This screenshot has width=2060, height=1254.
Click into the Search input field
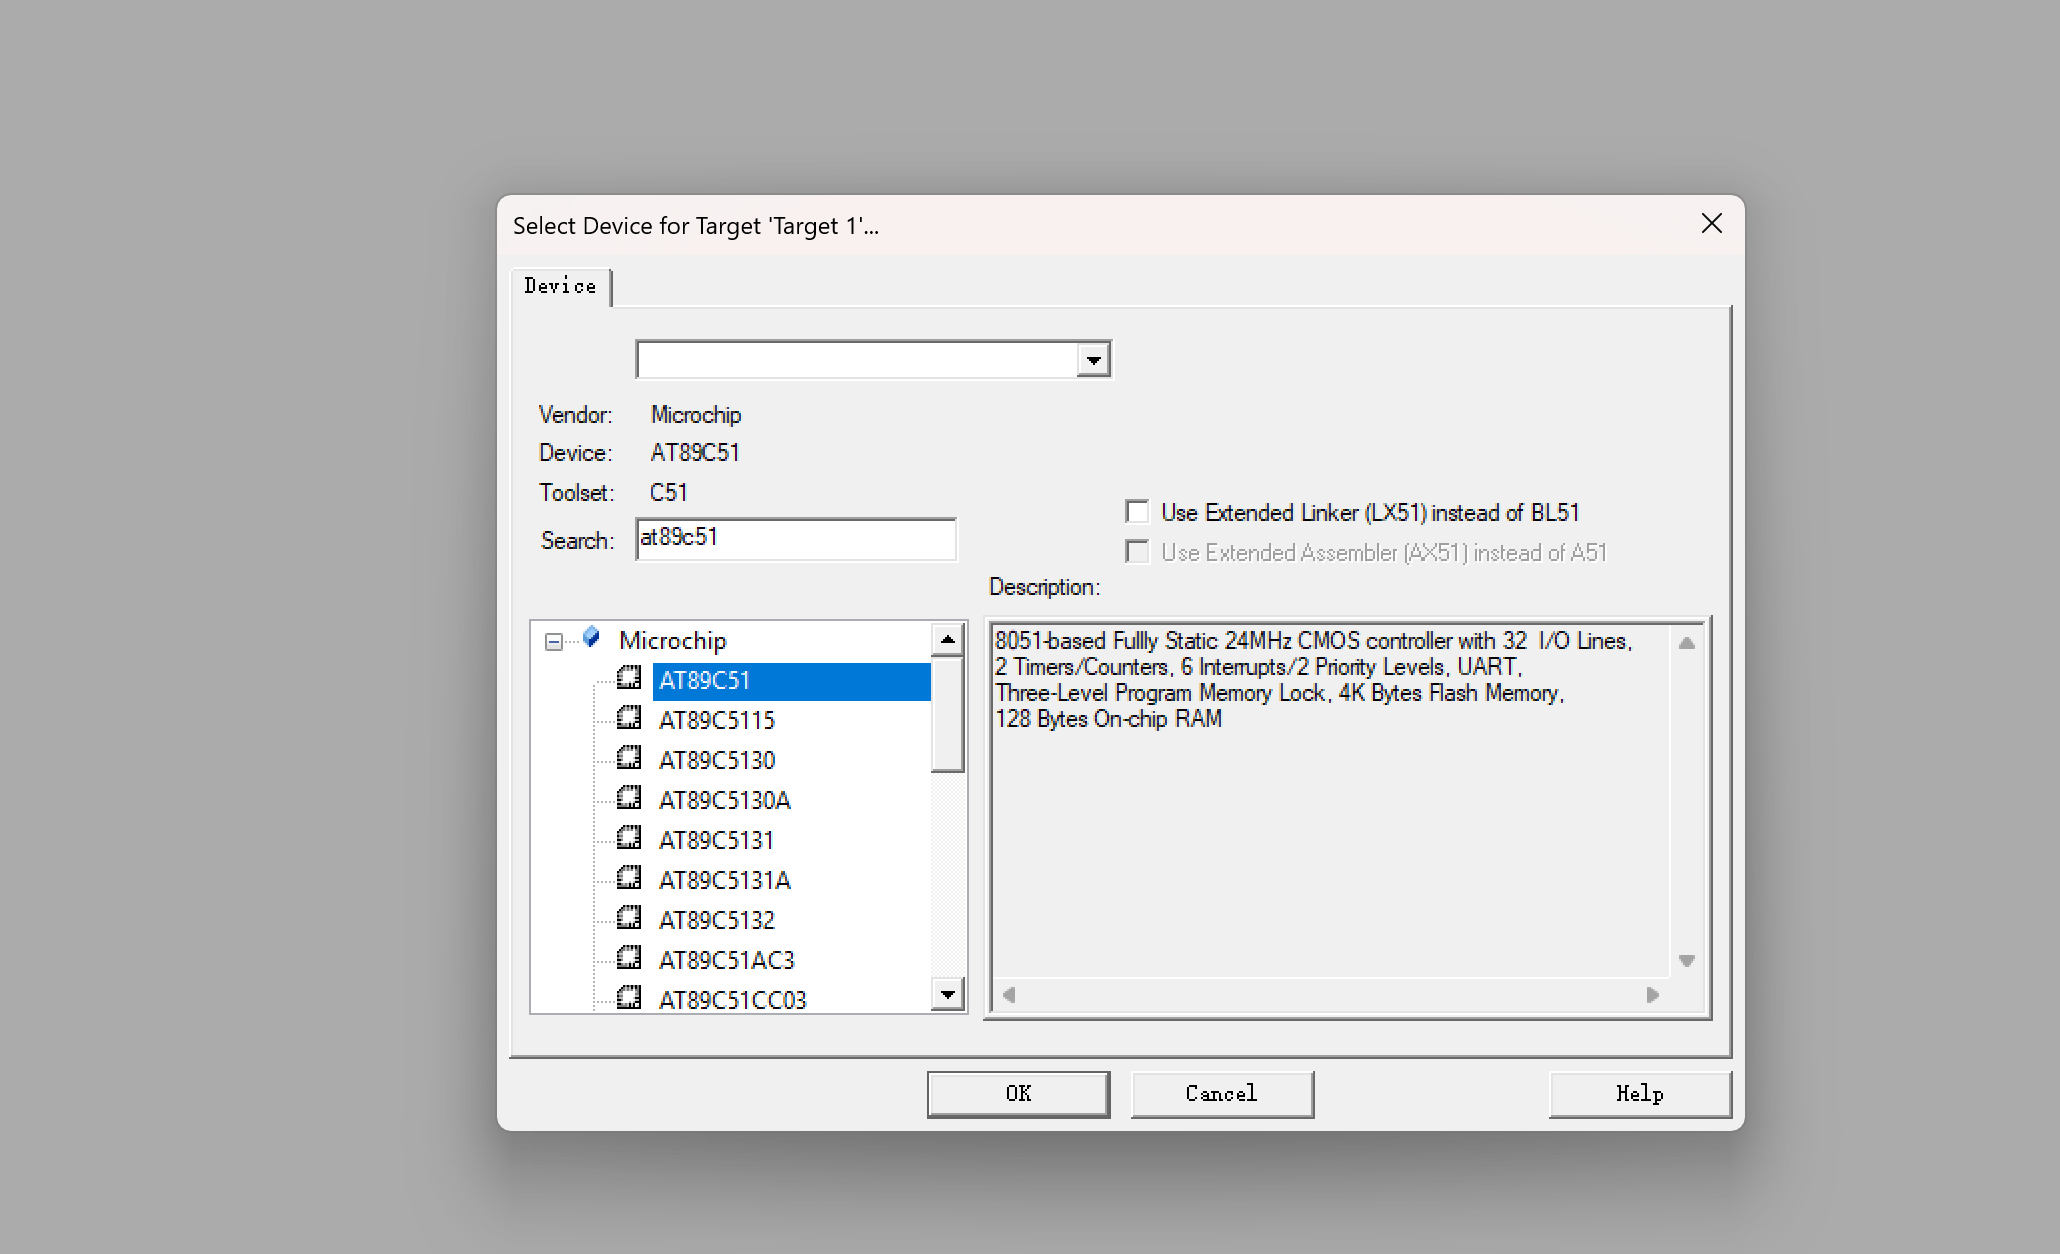(x=795, y=539)
